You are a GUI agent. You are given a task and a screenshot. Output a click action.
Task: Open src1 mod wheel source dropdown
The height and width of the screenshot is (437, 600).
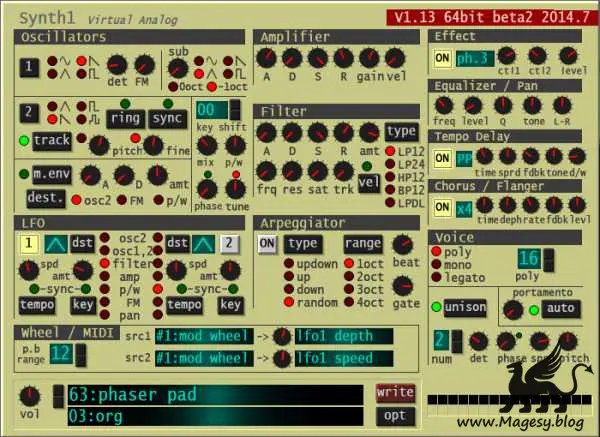click(x=204, y=336)
